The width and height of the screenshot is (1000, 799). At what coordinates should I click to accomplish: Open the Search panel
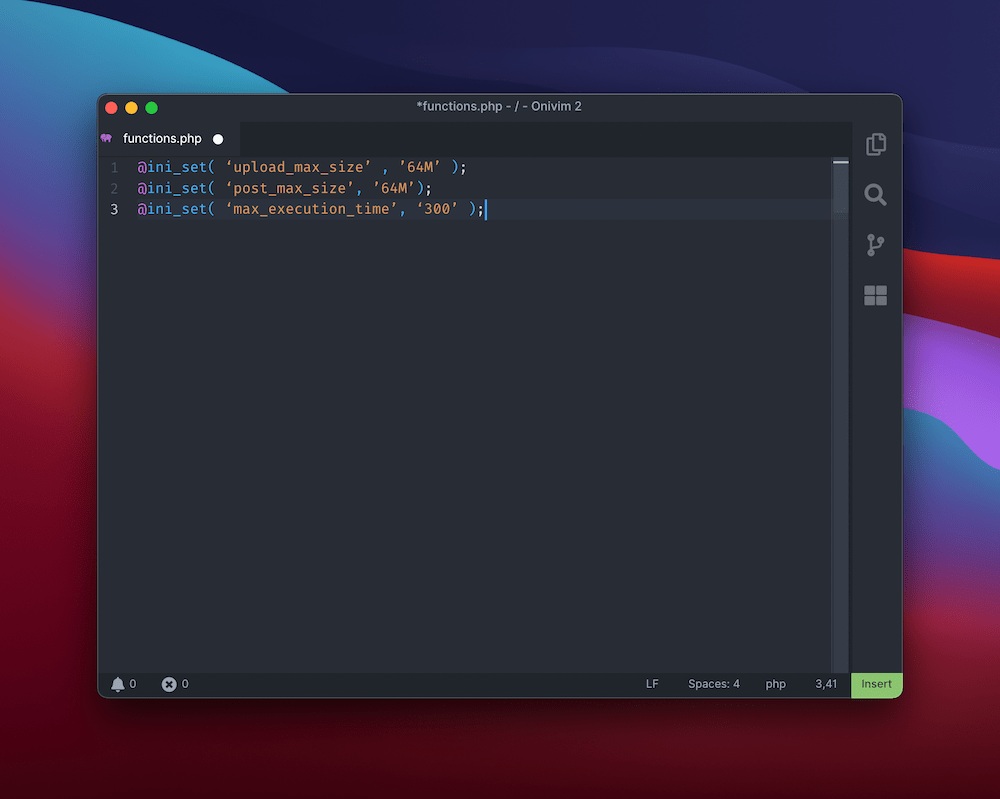click(875, 196)
